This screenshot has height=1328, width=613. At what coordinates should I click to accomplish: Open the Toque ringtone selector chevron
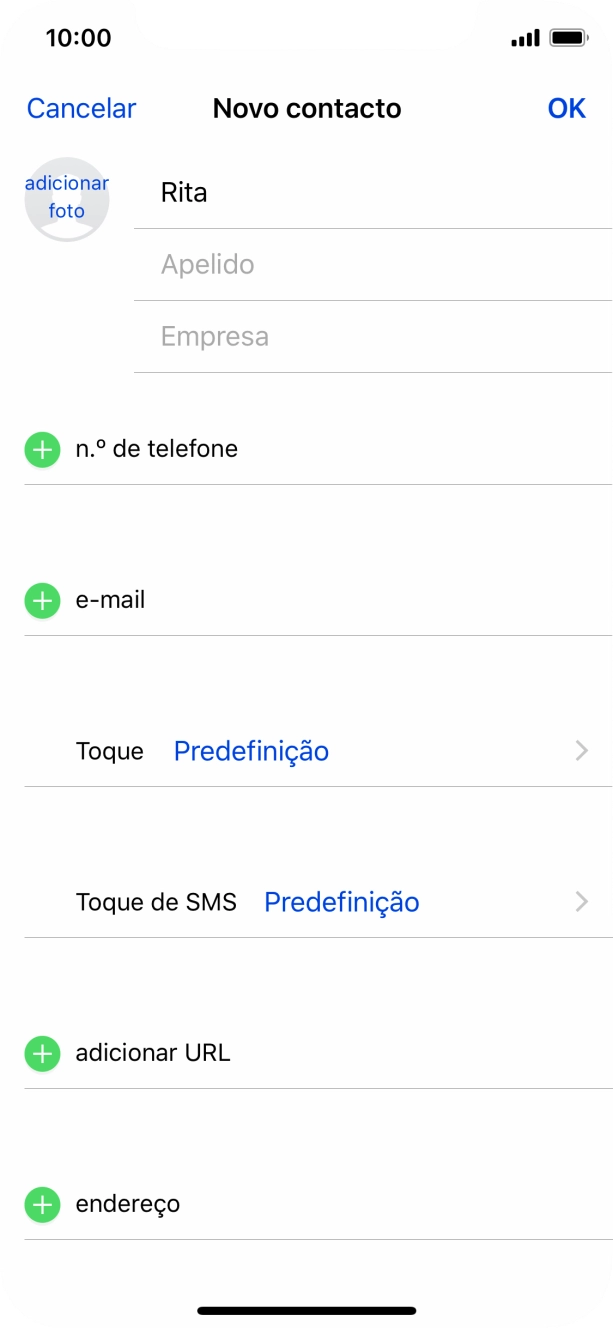pyautogui.click(x=582, y=751)
